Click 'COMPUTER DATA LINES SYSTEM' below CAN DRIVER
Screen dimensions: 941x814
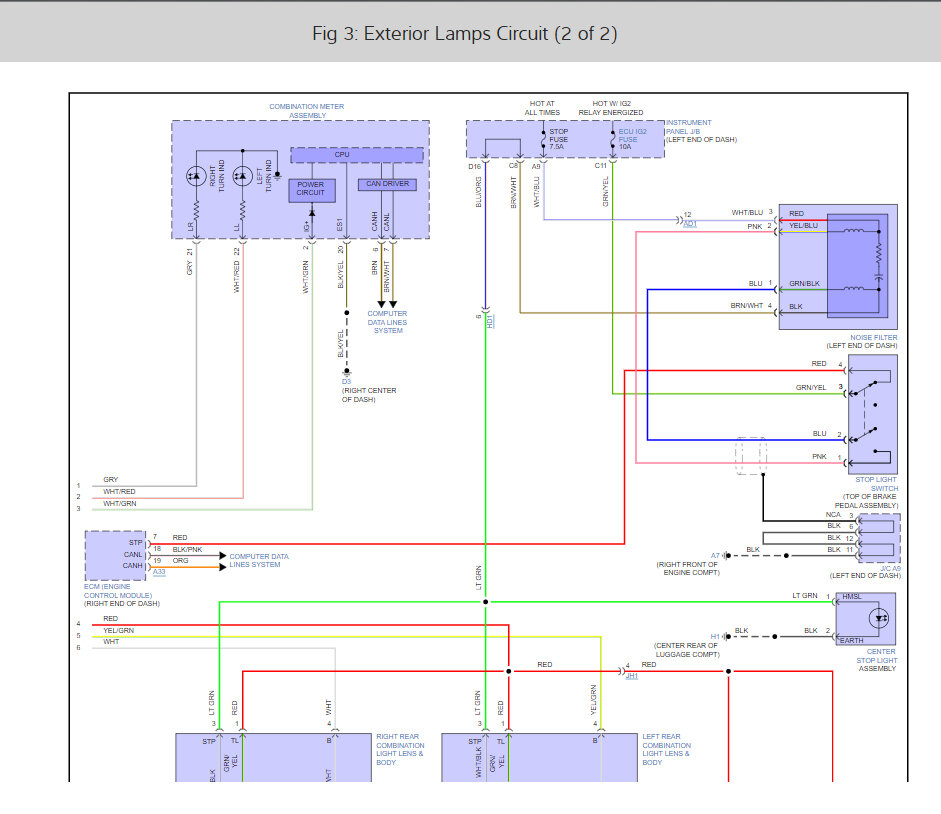click(387, 322)
